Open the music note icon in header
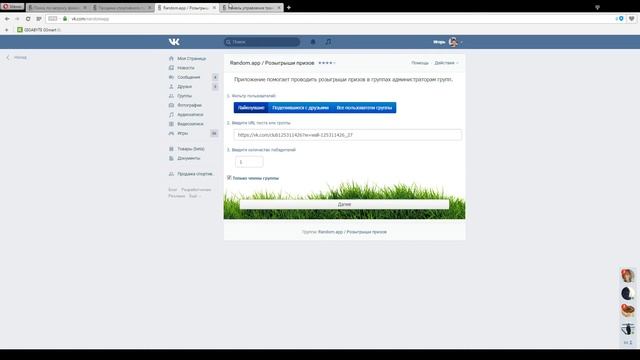 pyautogui.click(x=329, y=42)
